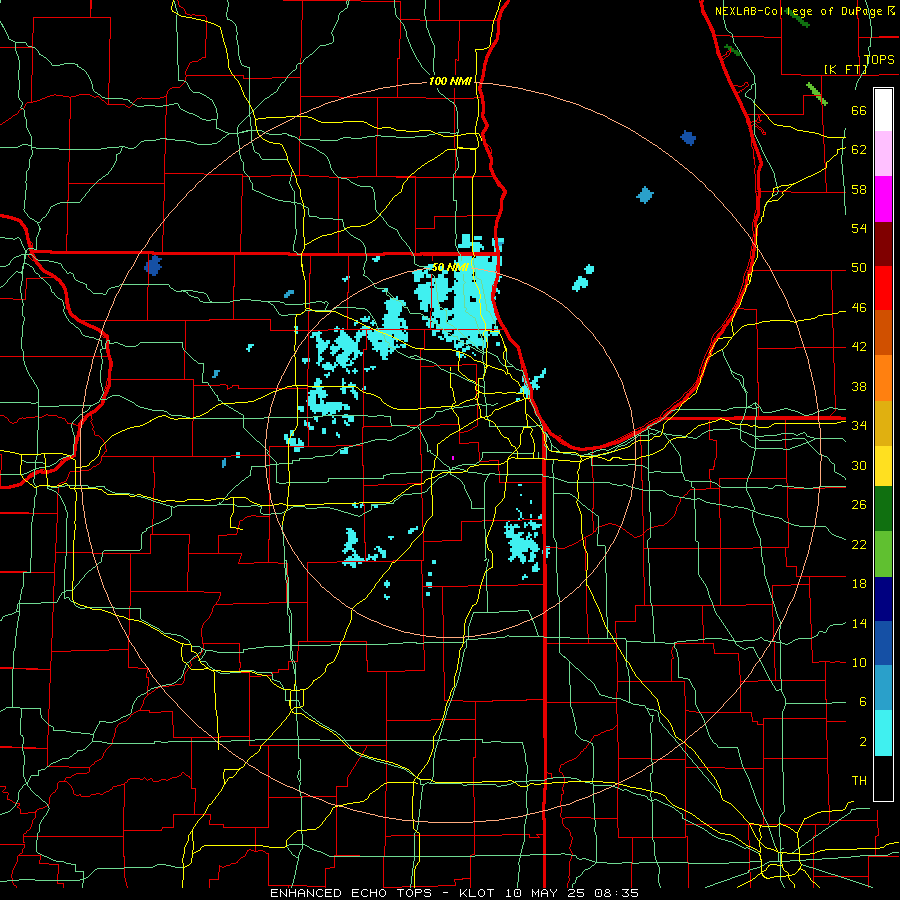Click the navy blue legend swatch
Viewport: 900px width, 900px height.
[883, 600]
